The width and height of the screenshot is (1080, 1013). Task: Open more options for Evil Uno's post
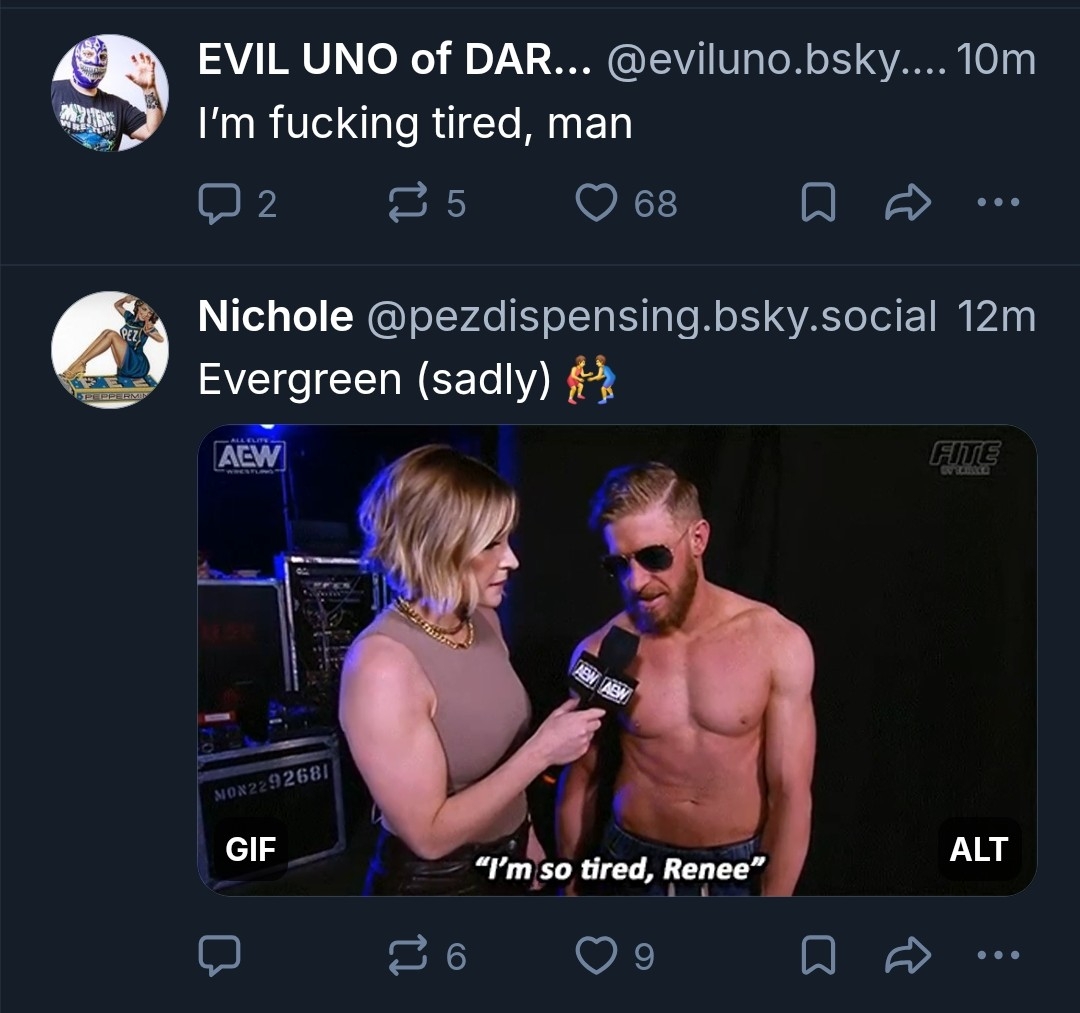(998, 203)
